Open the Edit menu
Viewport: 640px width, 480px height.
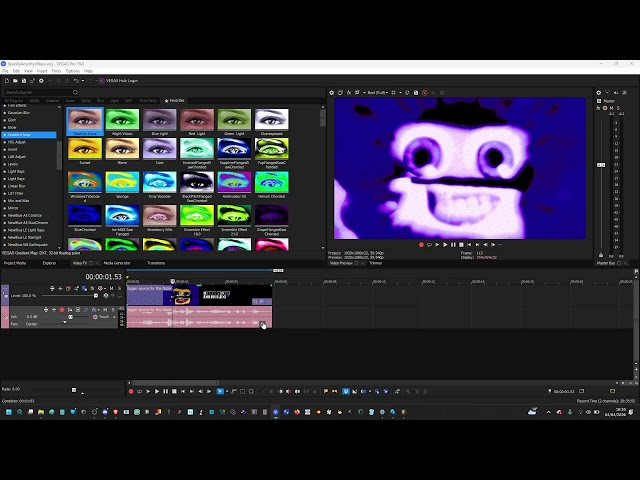[16, 71]
